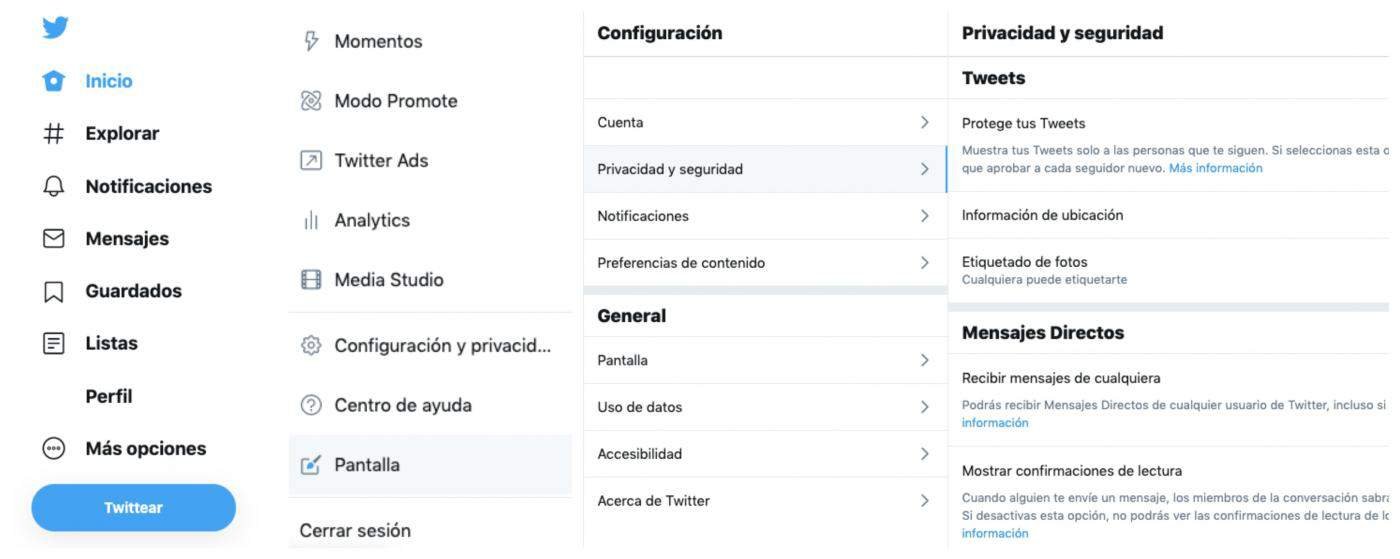Open the Accesibilidad settings row
1400x559 pixels.
click(765, 454)
